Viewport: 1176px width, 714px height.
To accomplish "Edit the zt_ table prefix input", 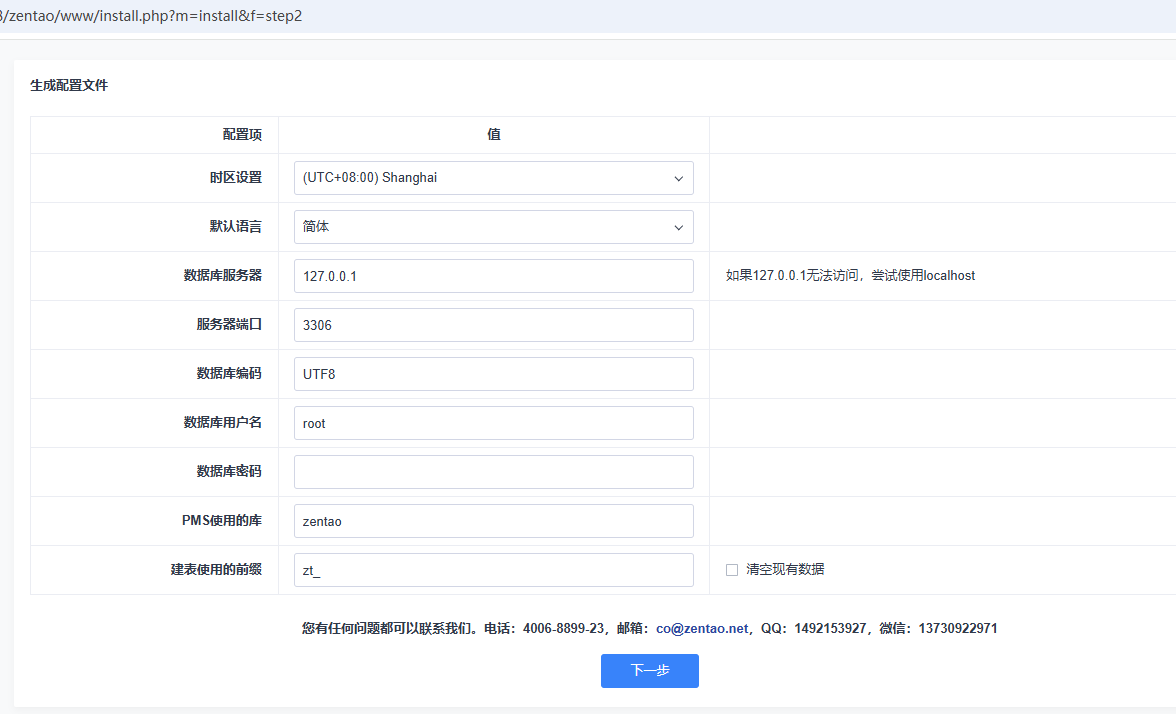I will (x=493, y=569).
